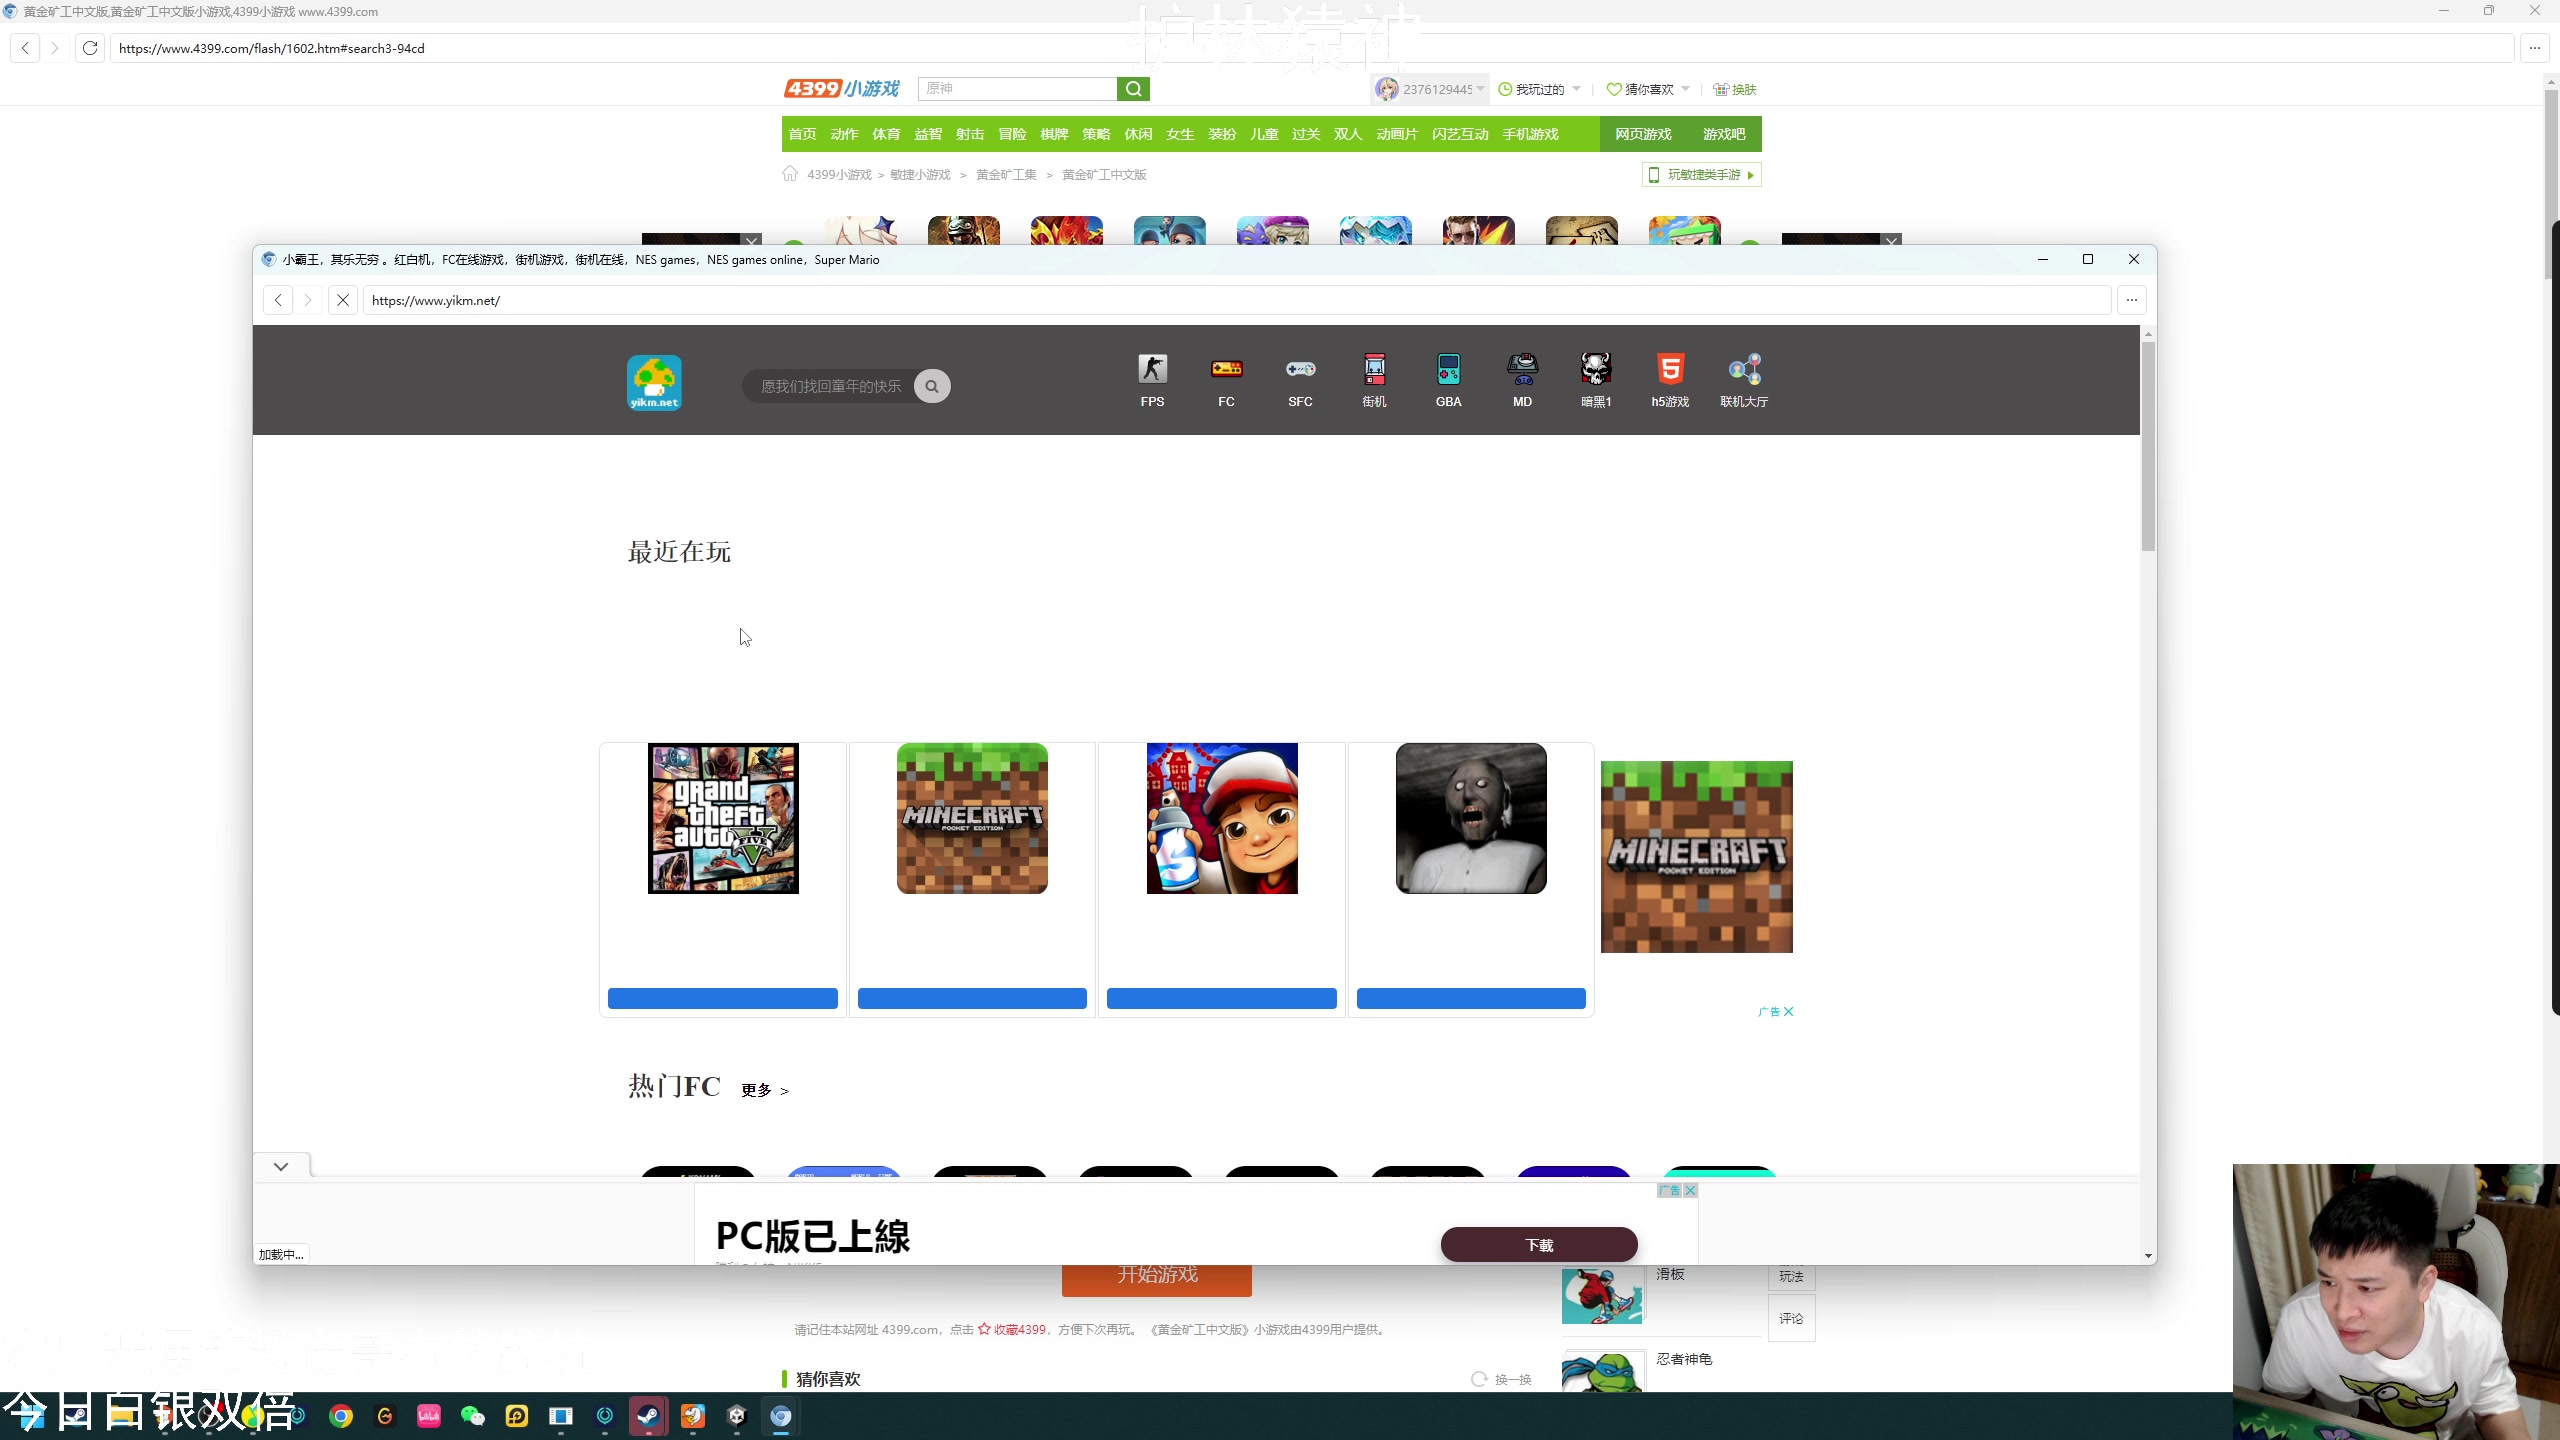Image resolution: width=2560 pixels, height=1440 pixels.
Task: Open the MD games category icon
Action: (x=1522, y=369)
